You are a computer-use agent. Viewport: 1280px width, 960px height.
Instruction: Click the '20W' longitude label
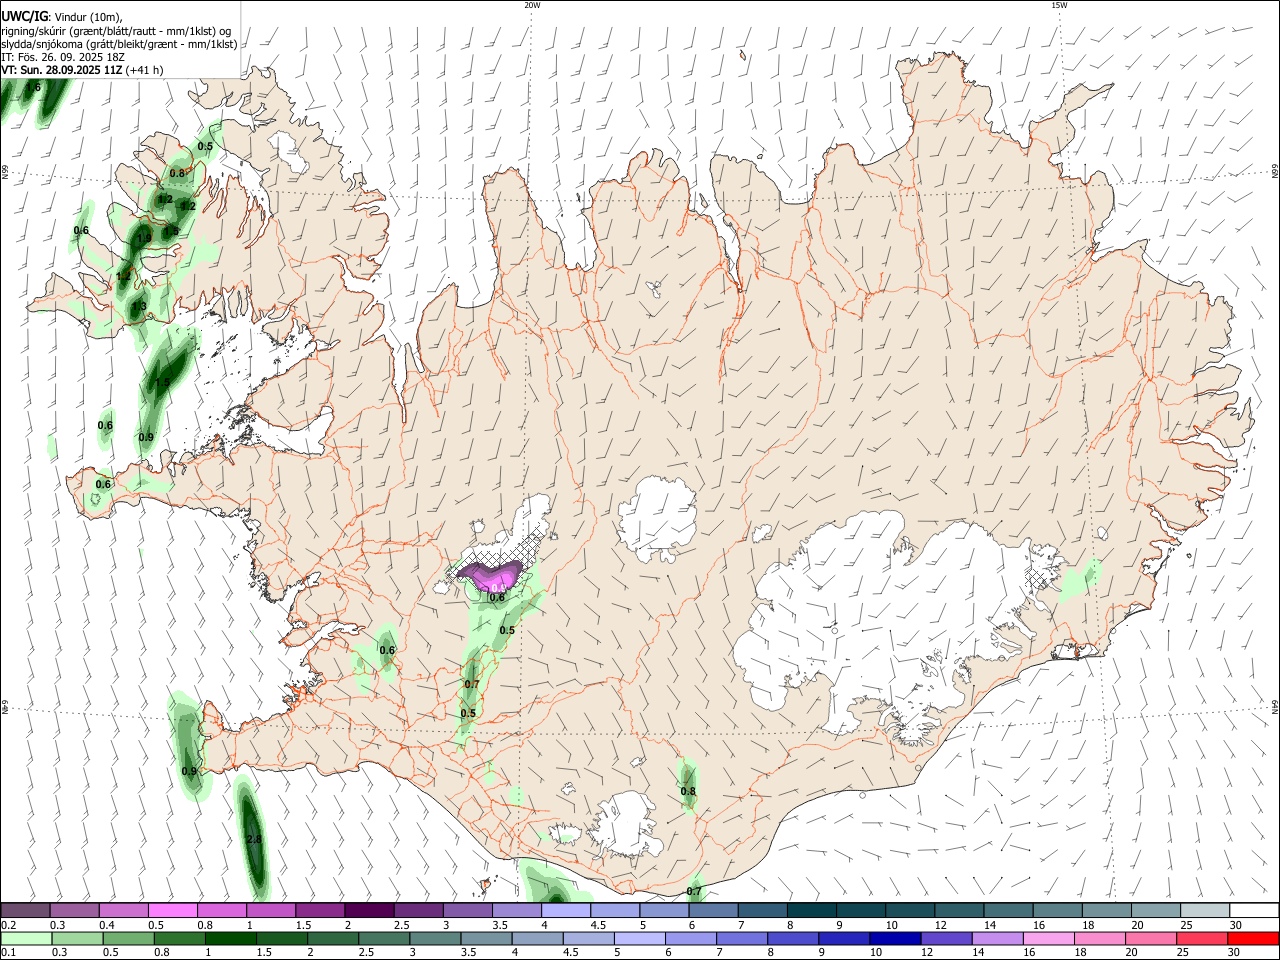532,5
